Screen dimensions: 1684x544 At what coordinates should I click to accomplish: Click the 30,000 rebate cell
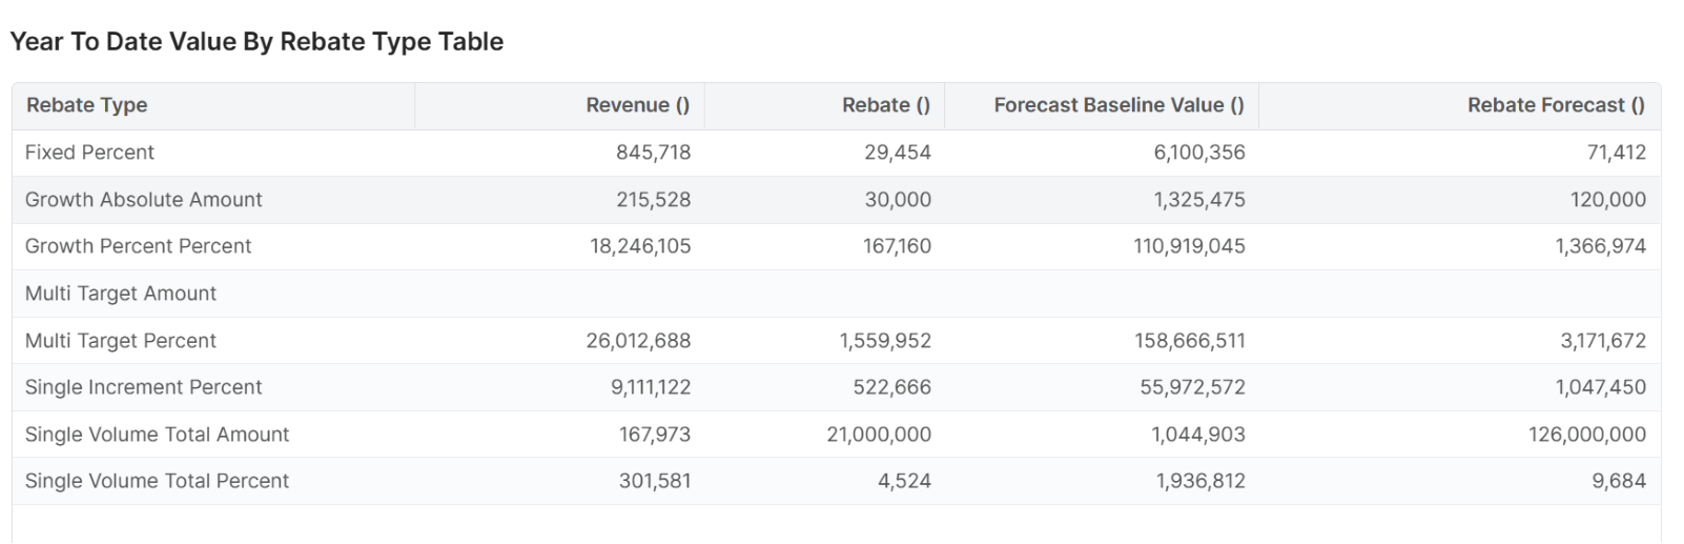(897, 199)
